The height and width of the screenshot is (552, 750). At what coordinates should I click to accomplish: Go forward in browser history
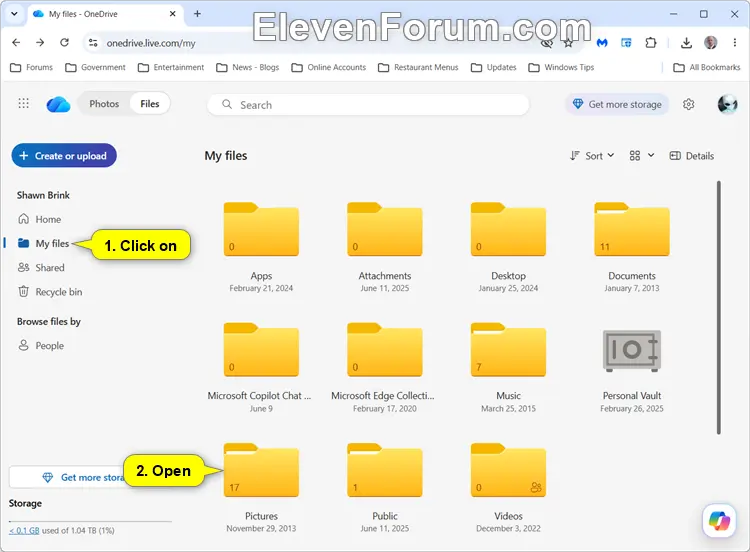tap(40, 43)
